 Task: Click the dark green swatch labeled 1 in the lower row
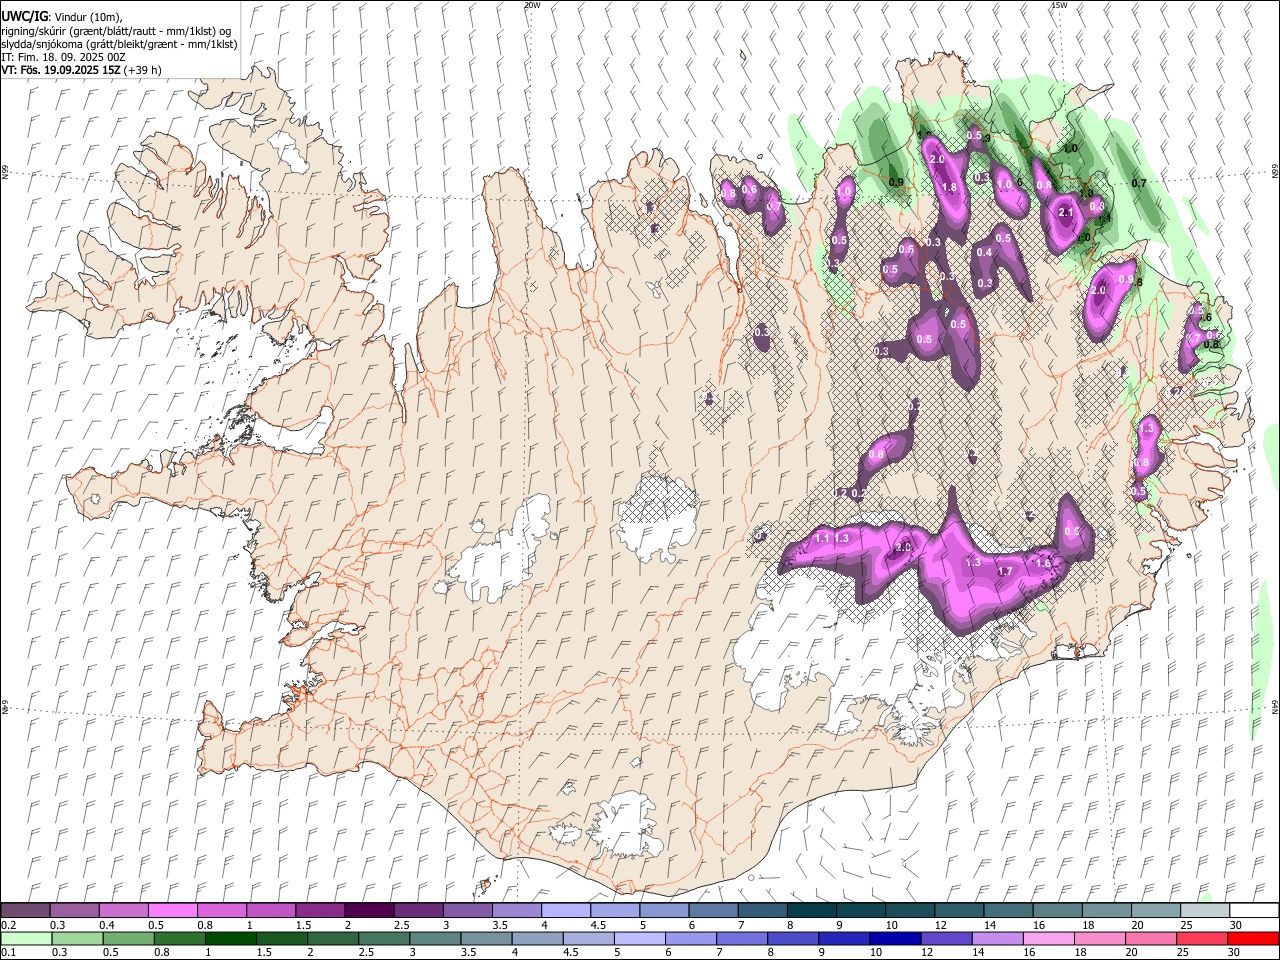(230, 939)
